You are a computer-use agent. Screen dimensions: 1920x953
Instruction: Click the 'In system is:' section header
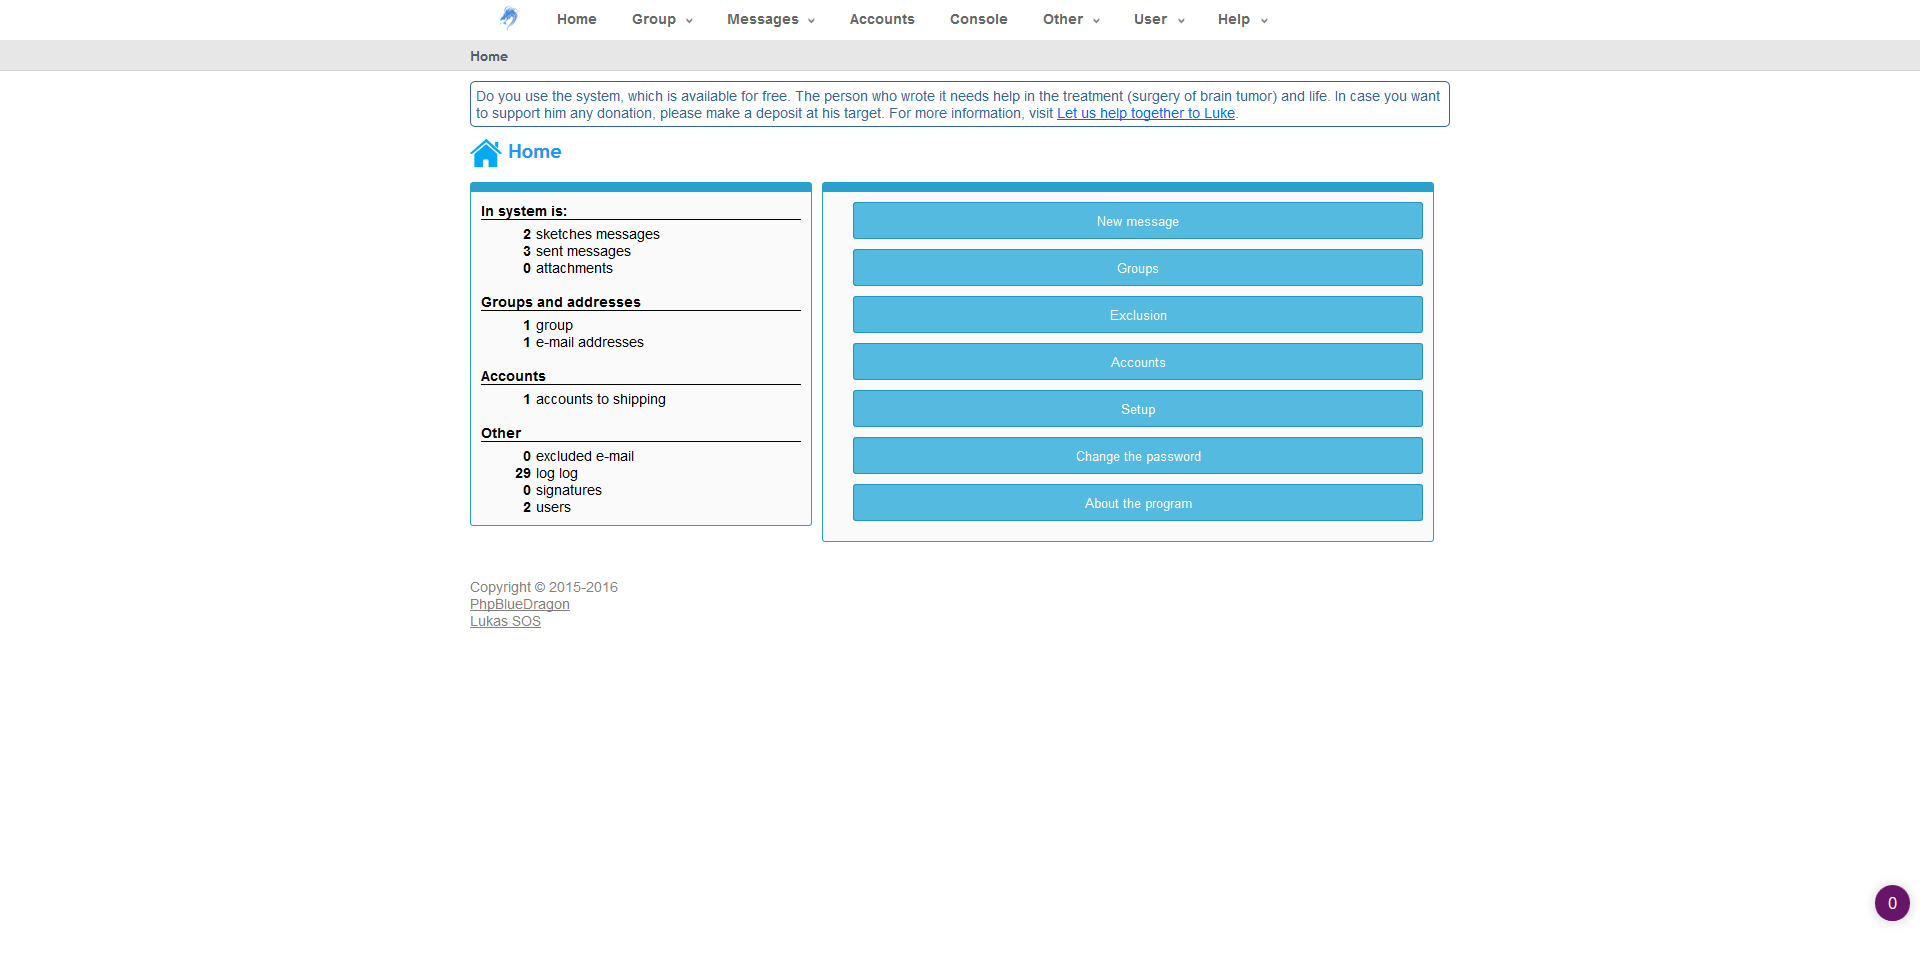[524, 211]
